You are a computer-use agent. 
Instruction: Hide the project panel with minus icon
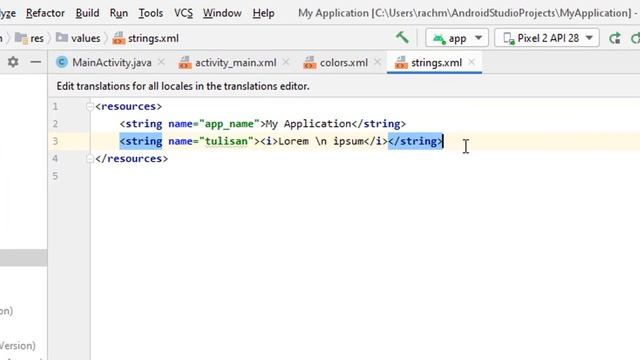coord(36,62)
